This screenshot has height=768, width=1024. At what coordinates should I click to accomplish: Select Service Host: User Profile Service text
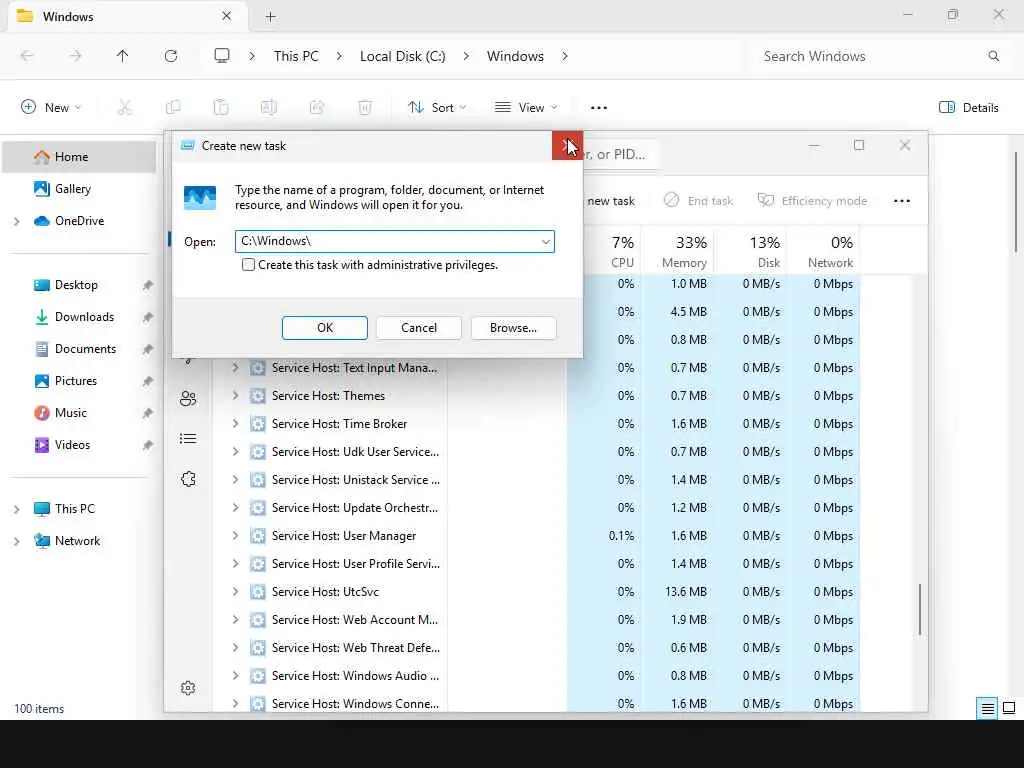(x=356, y=564)
